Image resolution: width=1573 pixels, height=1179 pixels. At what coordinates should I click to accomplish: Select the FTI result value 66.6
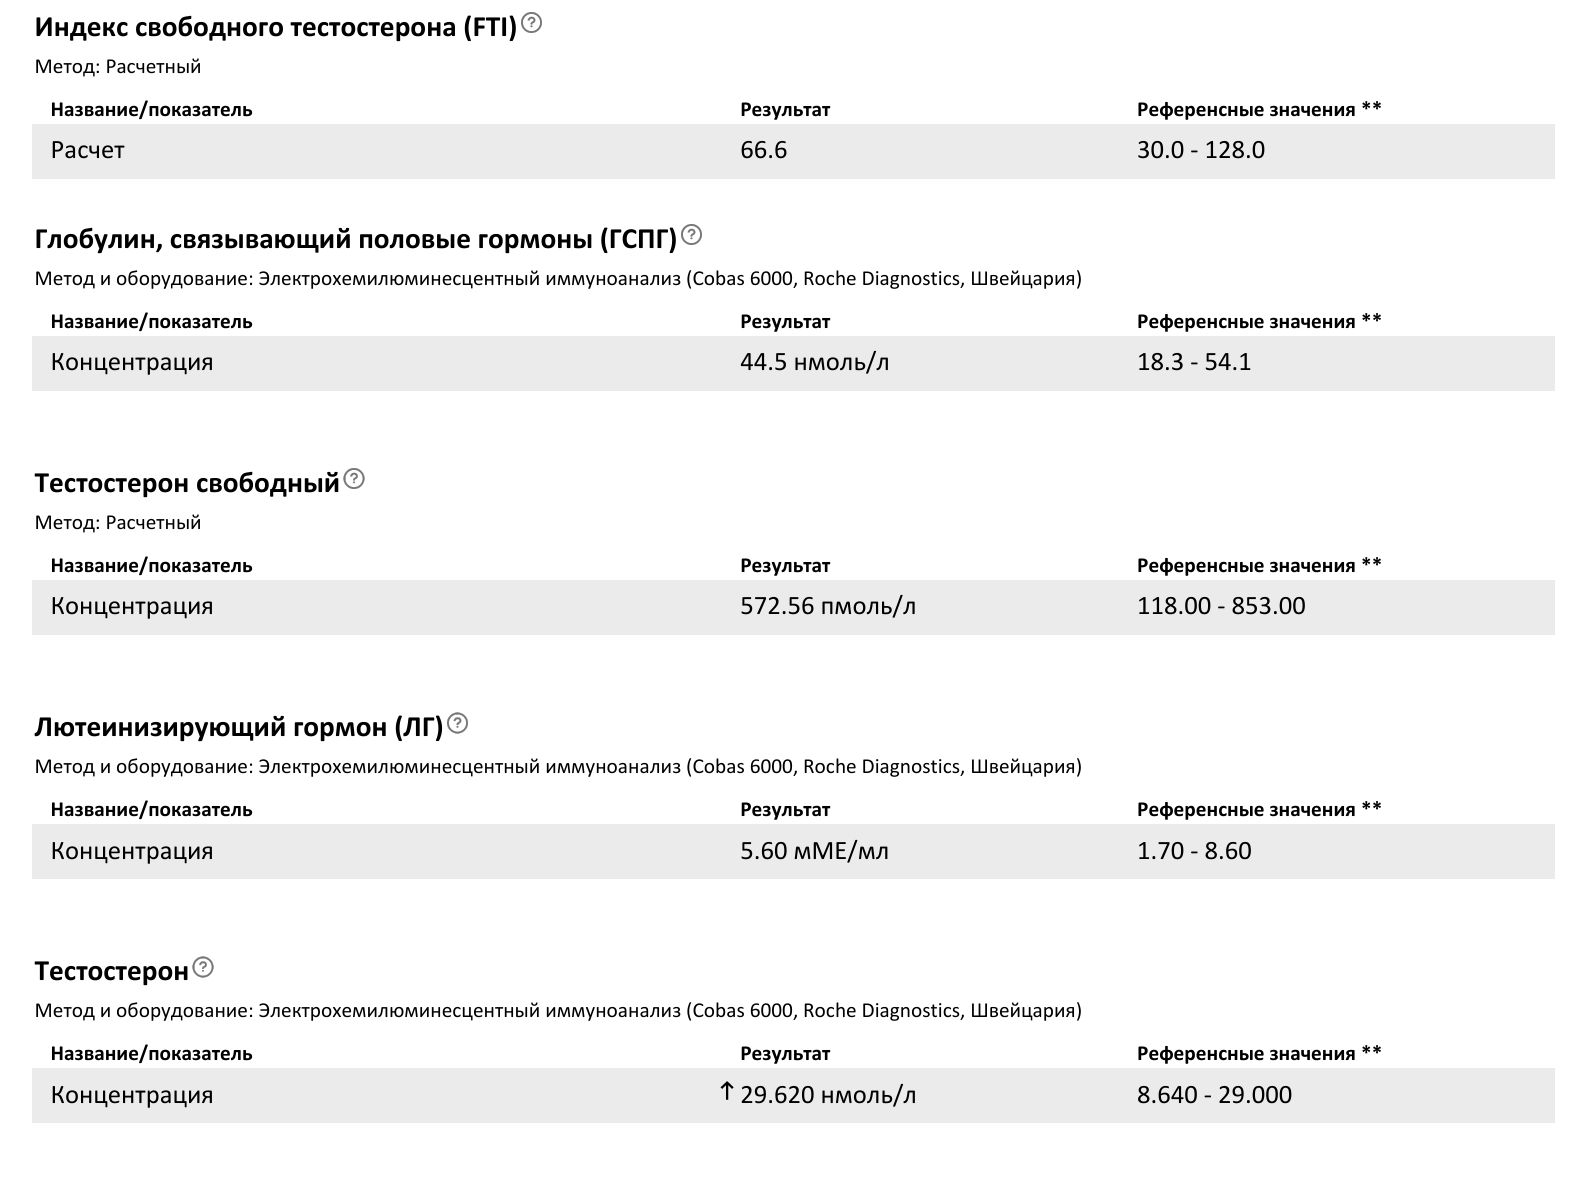763,151
